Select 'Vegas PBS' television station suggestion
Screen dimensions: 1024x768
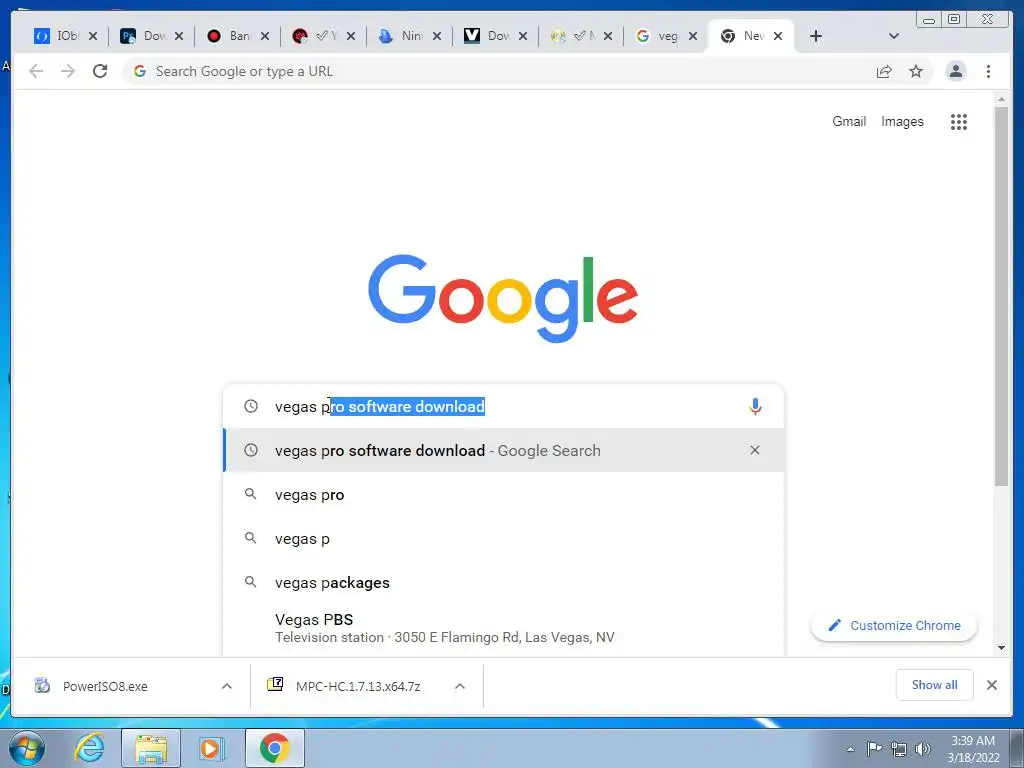(x=503, y=628)
